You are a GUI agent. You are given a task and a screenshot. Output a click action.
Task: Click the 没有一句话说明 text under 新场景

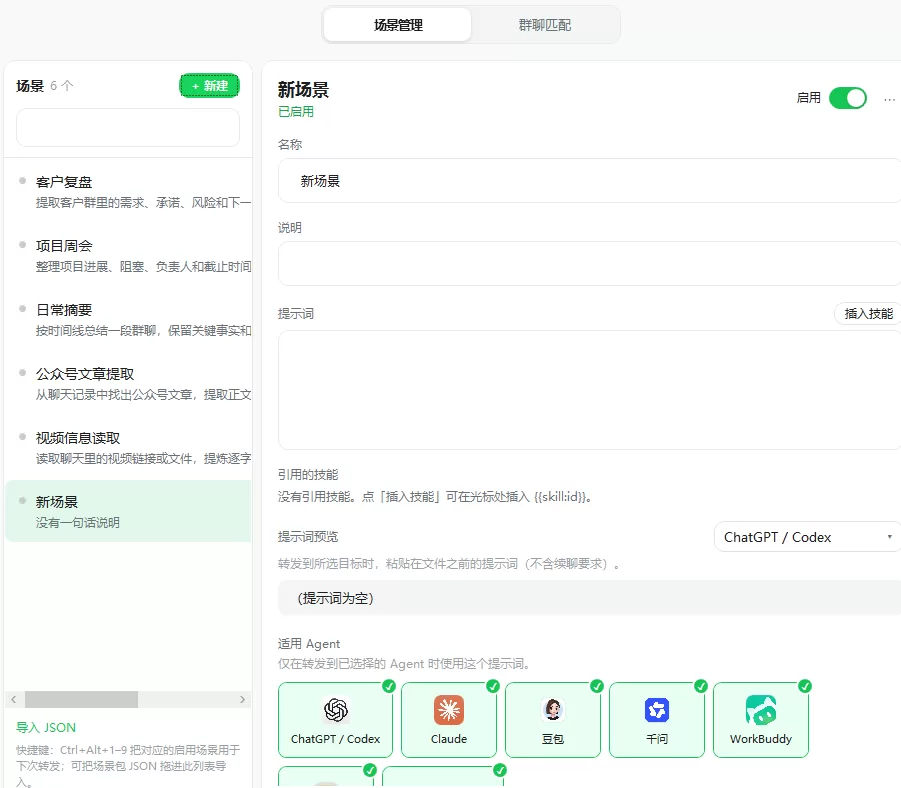pos(78,523)
